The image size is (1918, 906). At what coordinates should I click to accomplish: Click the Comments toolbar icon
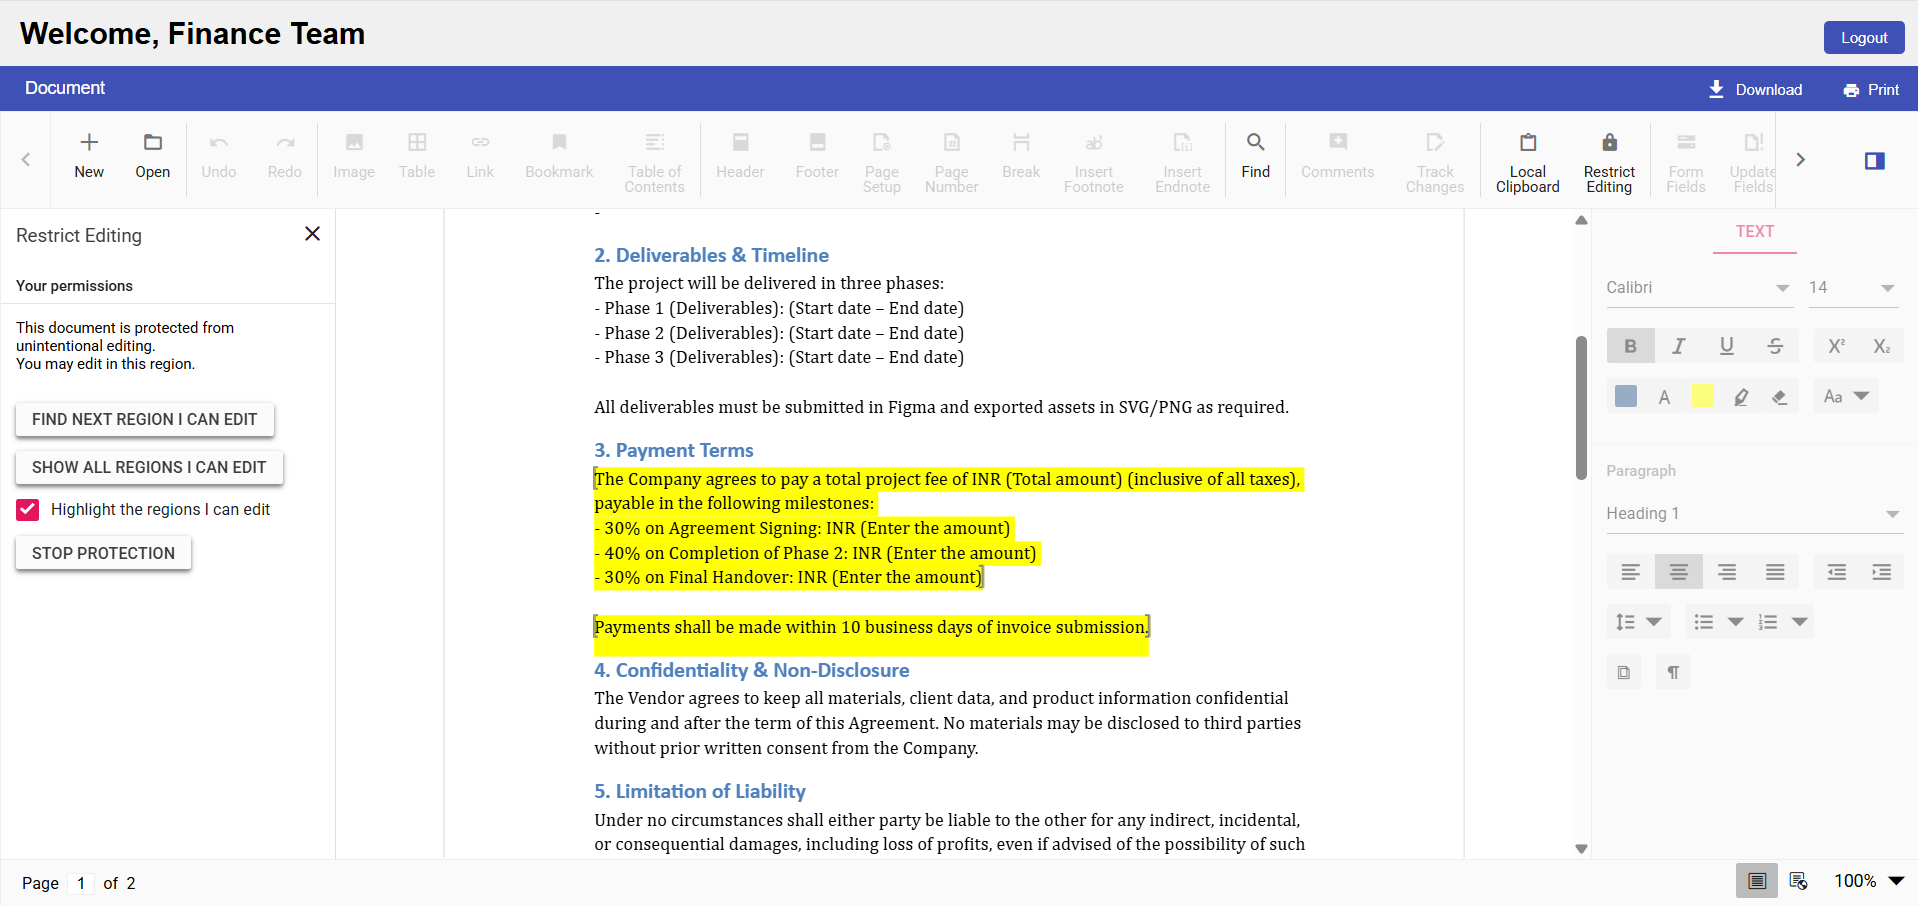click(x=1338, y=157)
